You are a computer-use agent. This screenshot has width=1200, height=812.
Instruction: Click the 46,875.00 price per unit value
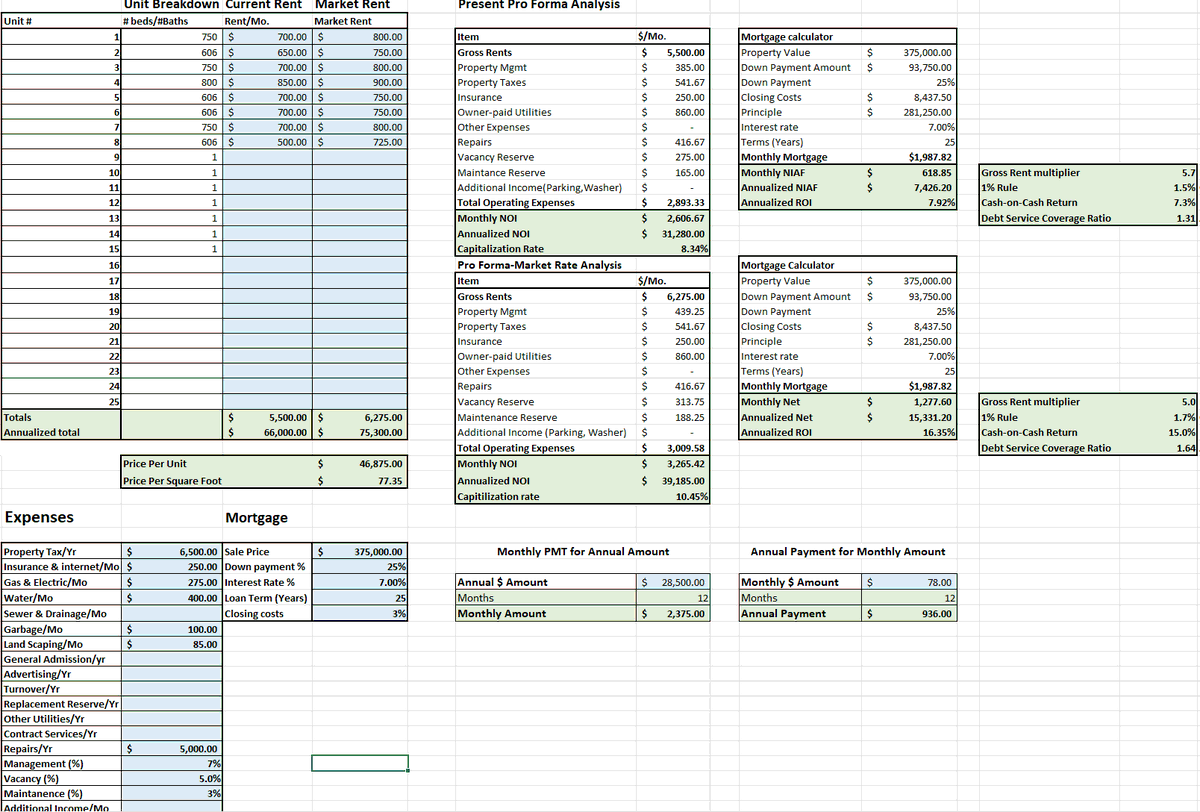(x=359, y=464)
